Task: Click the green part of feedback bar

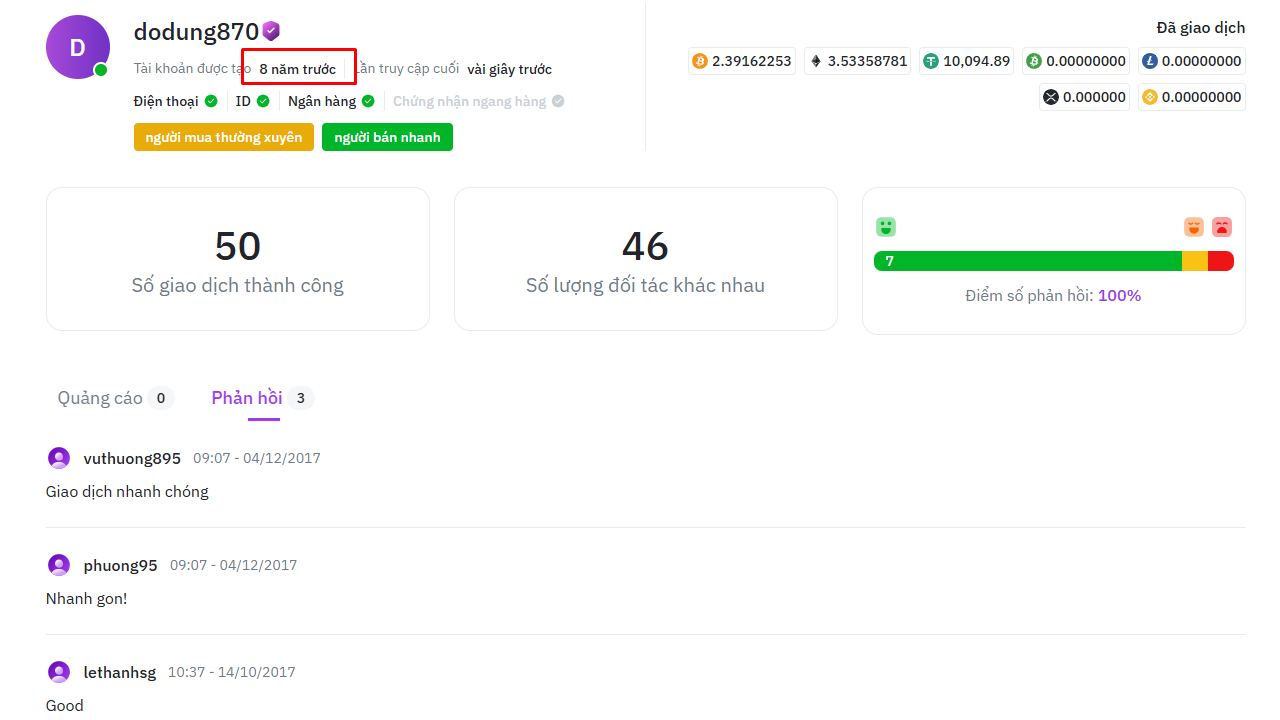Action: pos(1030,261)
